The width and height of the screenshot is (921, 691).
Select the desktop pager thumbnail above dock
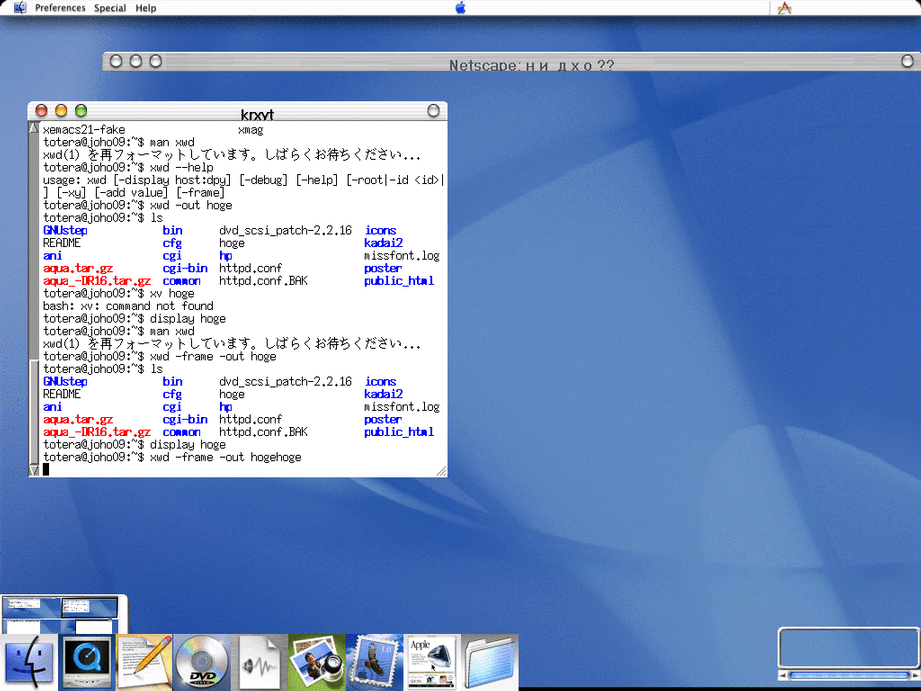tap(64, 612)
